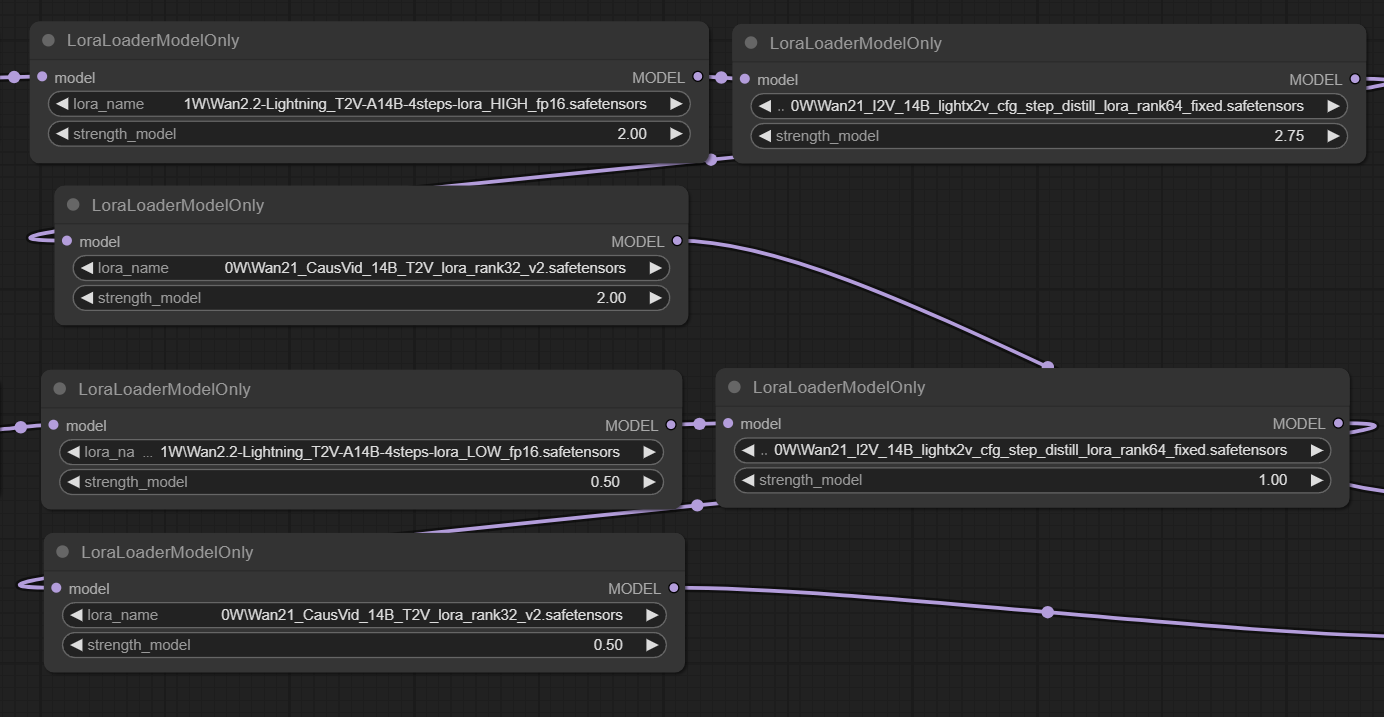Image resolution: width=1384 pixels, height=717 pixels.
Task: Open lora list on lightx2v 2.75 node
Action: pos(1049,106)
